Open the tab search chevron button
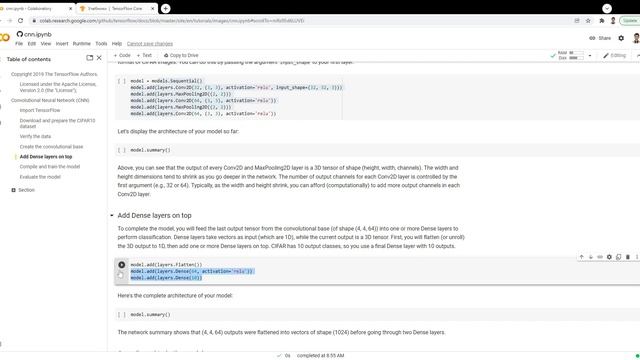The width and height of the screenshot is (640, 360). point(607,8)
